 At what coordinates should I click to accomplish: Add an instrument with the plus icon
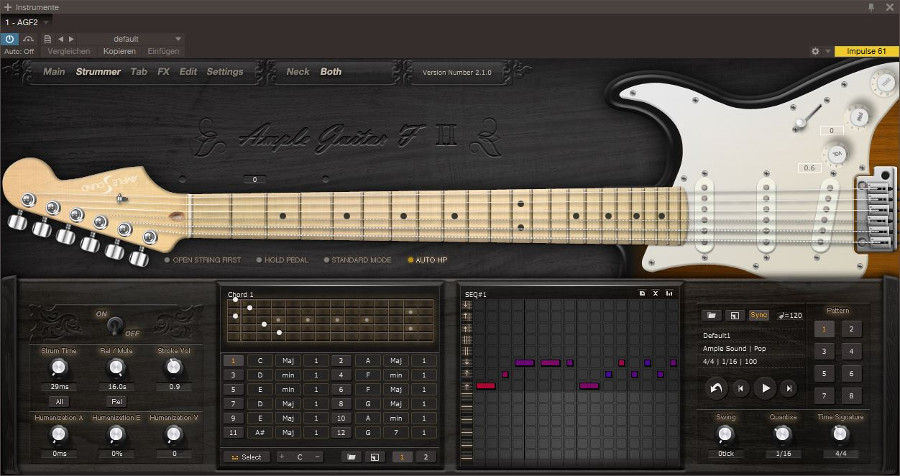tap(7, 7)
